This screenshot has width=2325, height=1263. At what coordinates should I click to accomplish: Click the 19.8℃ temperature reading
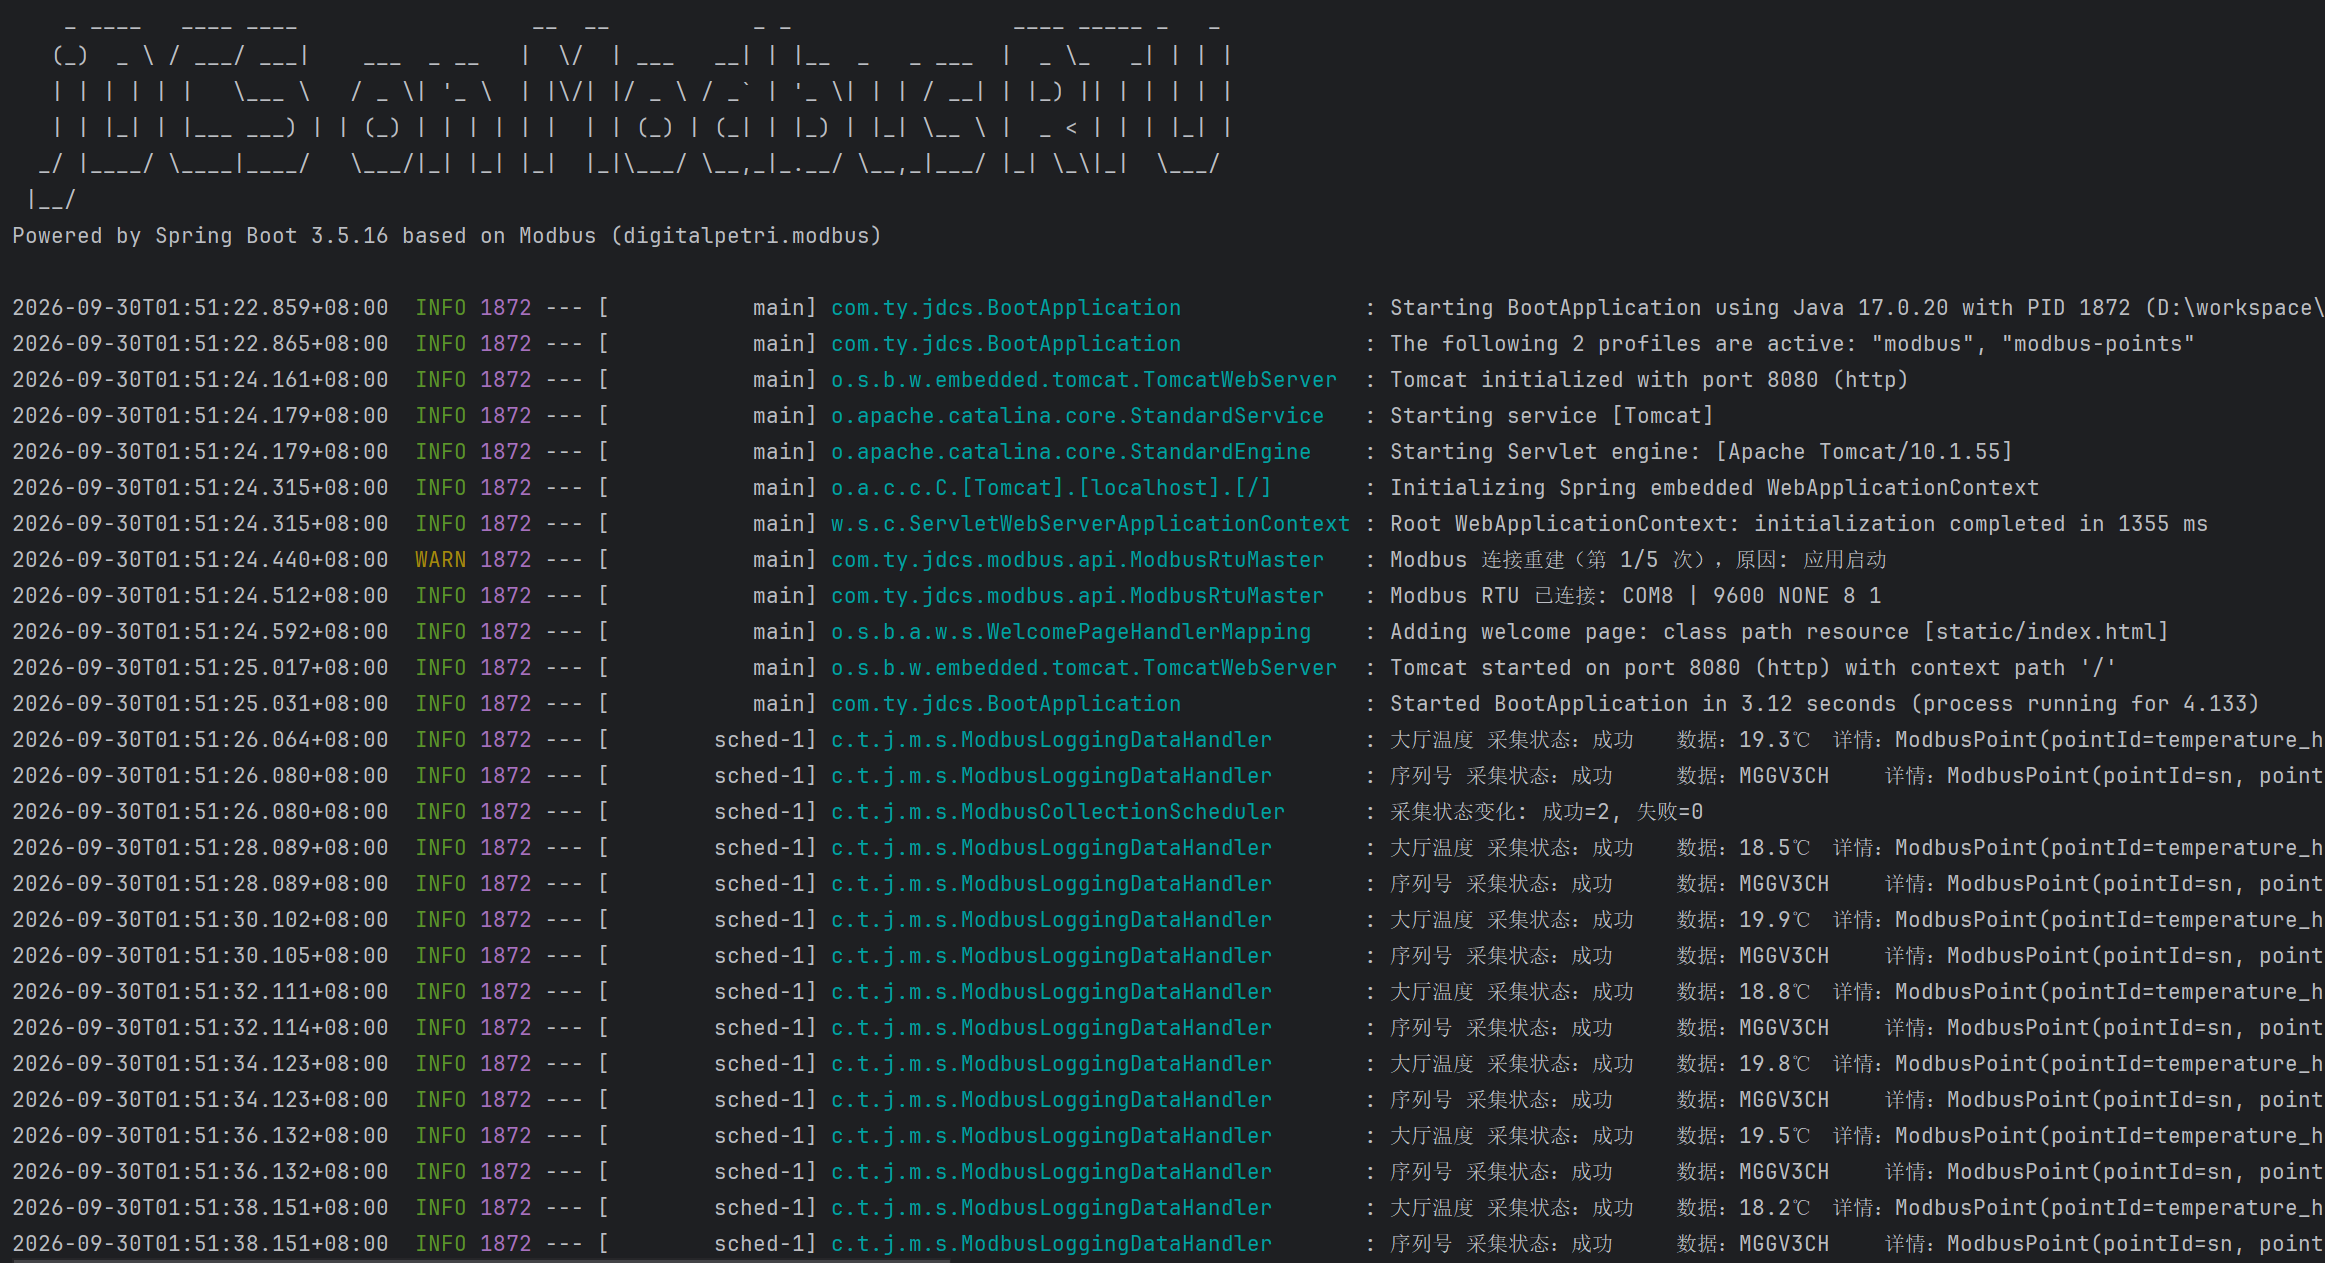[1775, 1064]
